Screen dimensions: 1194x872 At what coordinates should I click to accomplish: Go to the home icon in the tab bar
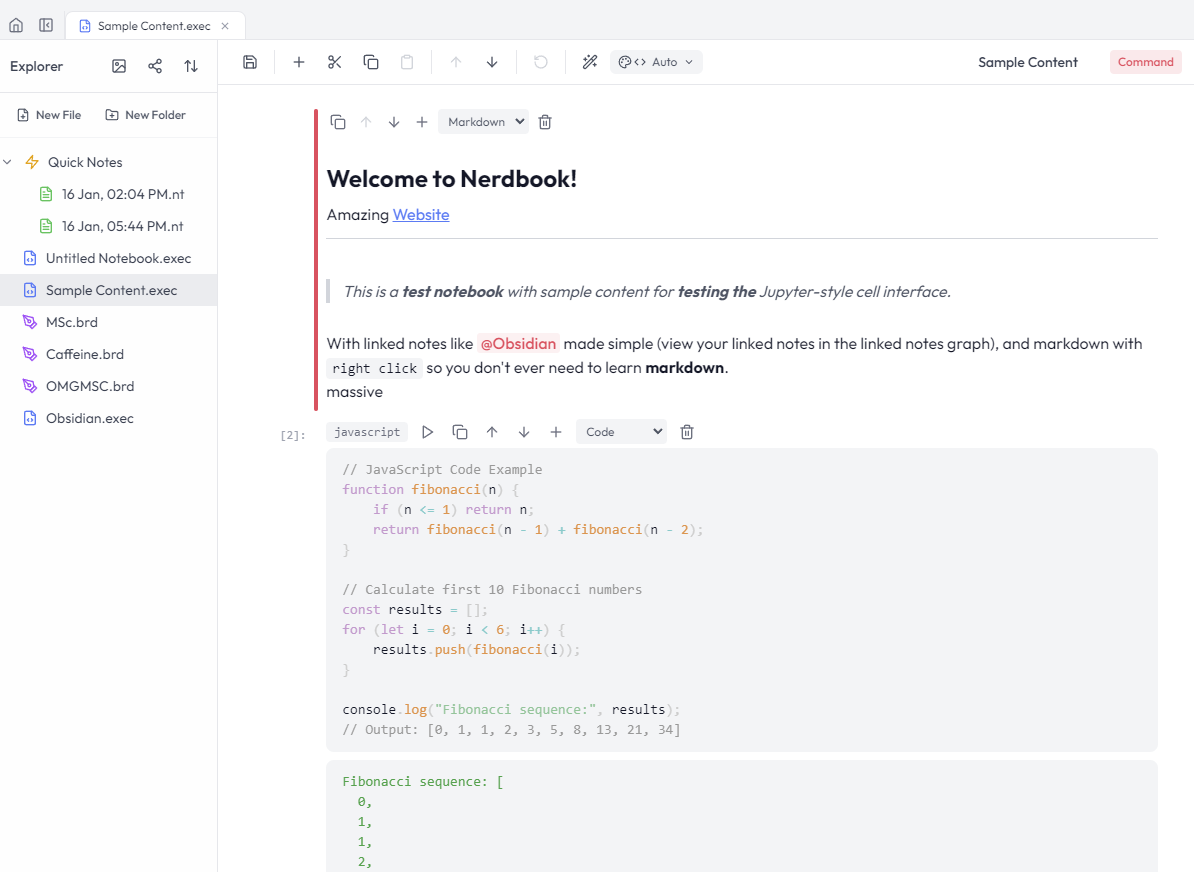point(16,25)
